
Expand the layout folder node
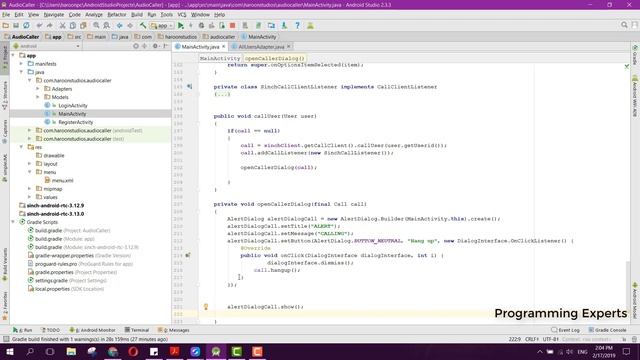point(30,164)
